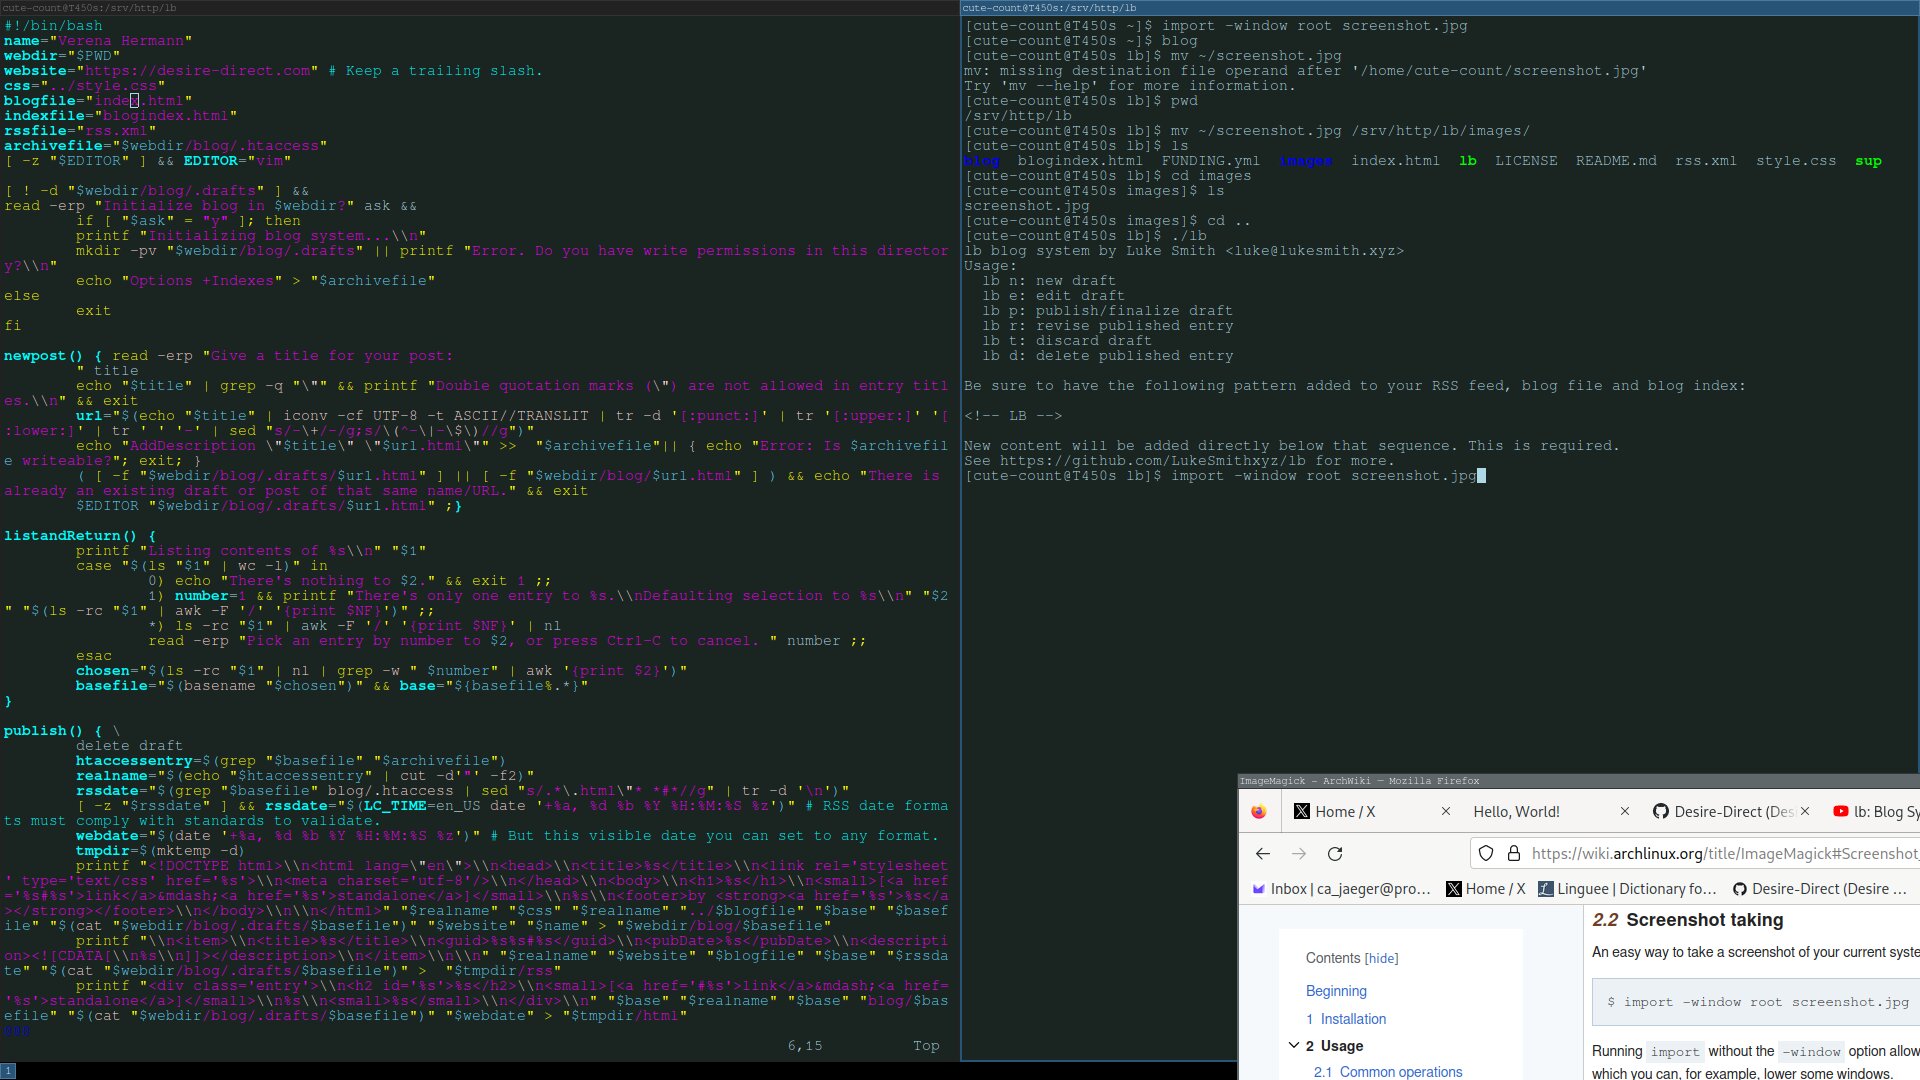The image size is (1920, 1080).
Task: Click the forward navigation arrow
Action: point(1299,854)
